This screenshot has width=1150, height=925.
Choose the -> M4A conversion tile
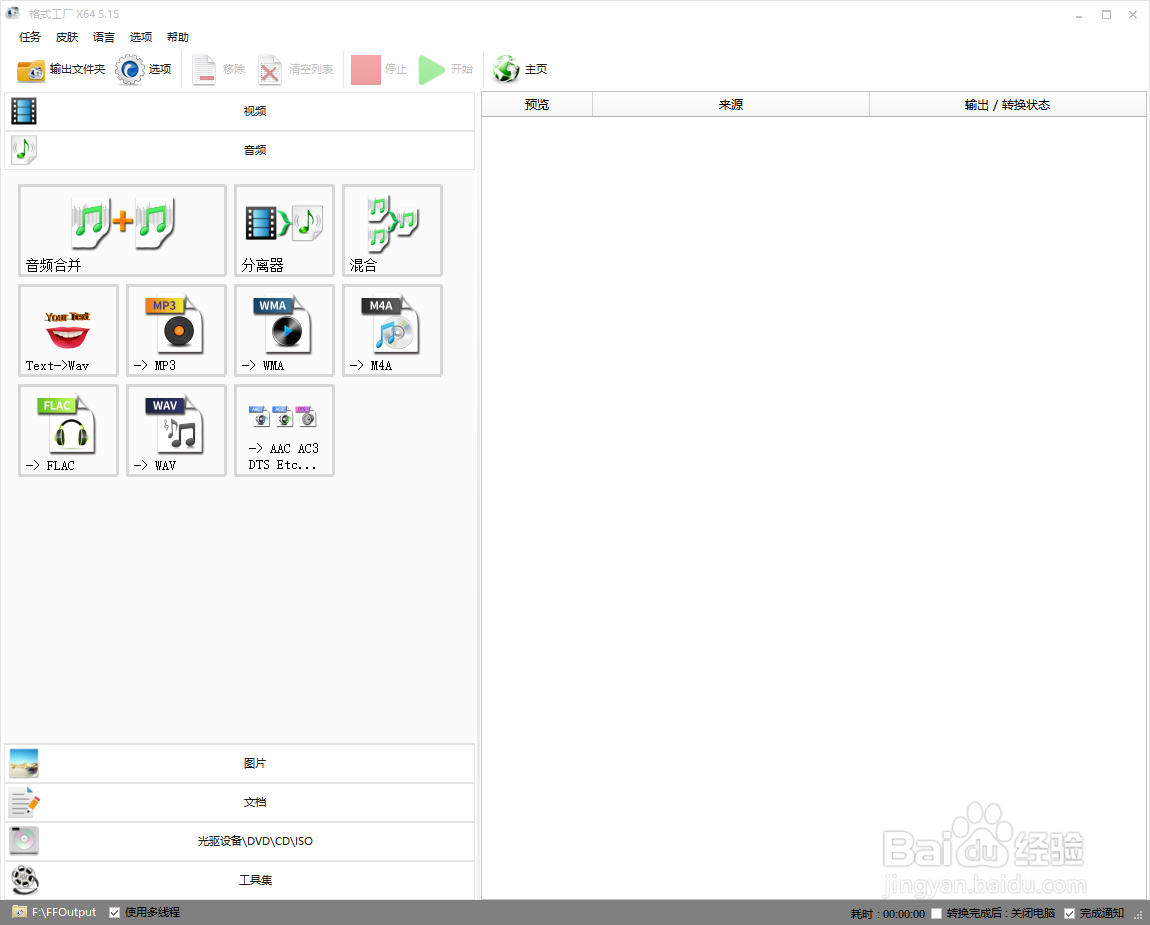(x=392, y=330)
